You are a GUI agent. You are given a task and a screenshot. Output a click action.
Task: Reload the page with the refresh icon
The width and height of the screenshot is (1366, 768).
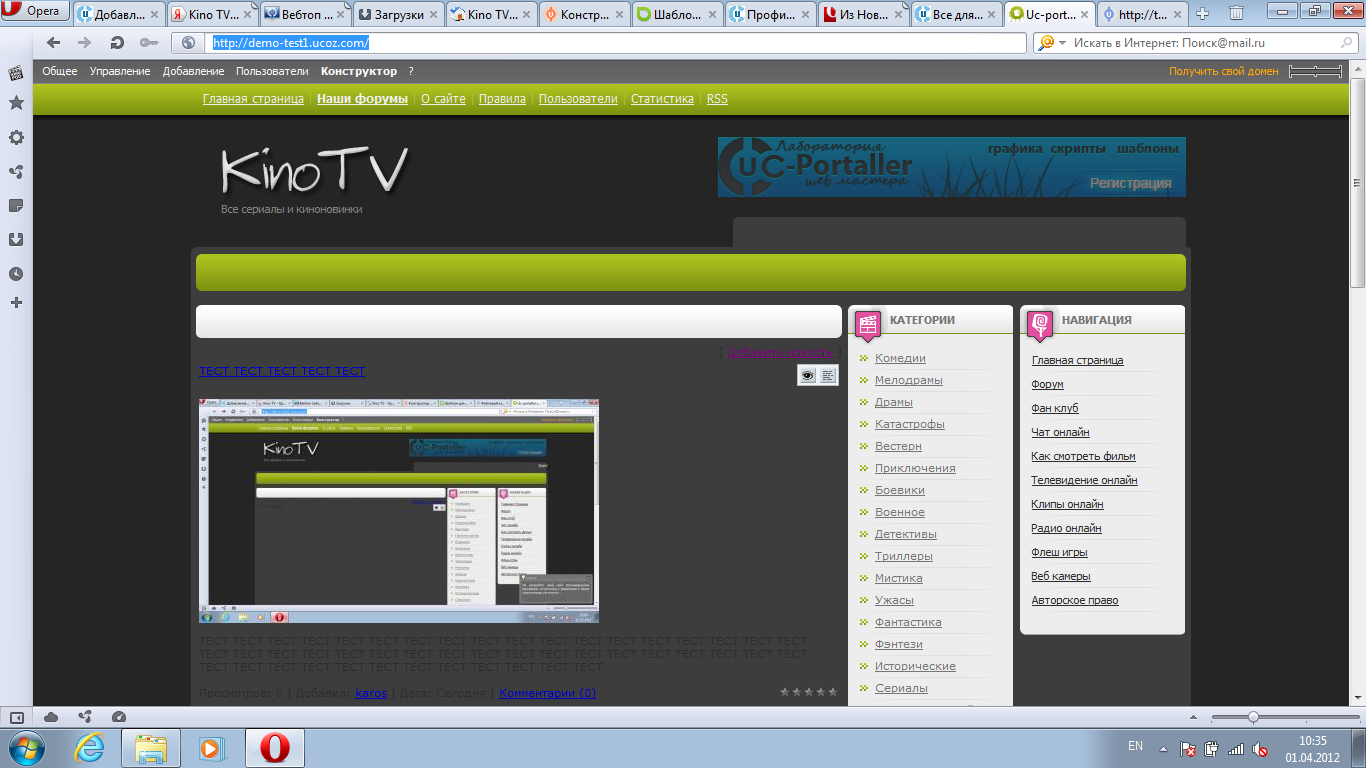click(117, 43)
